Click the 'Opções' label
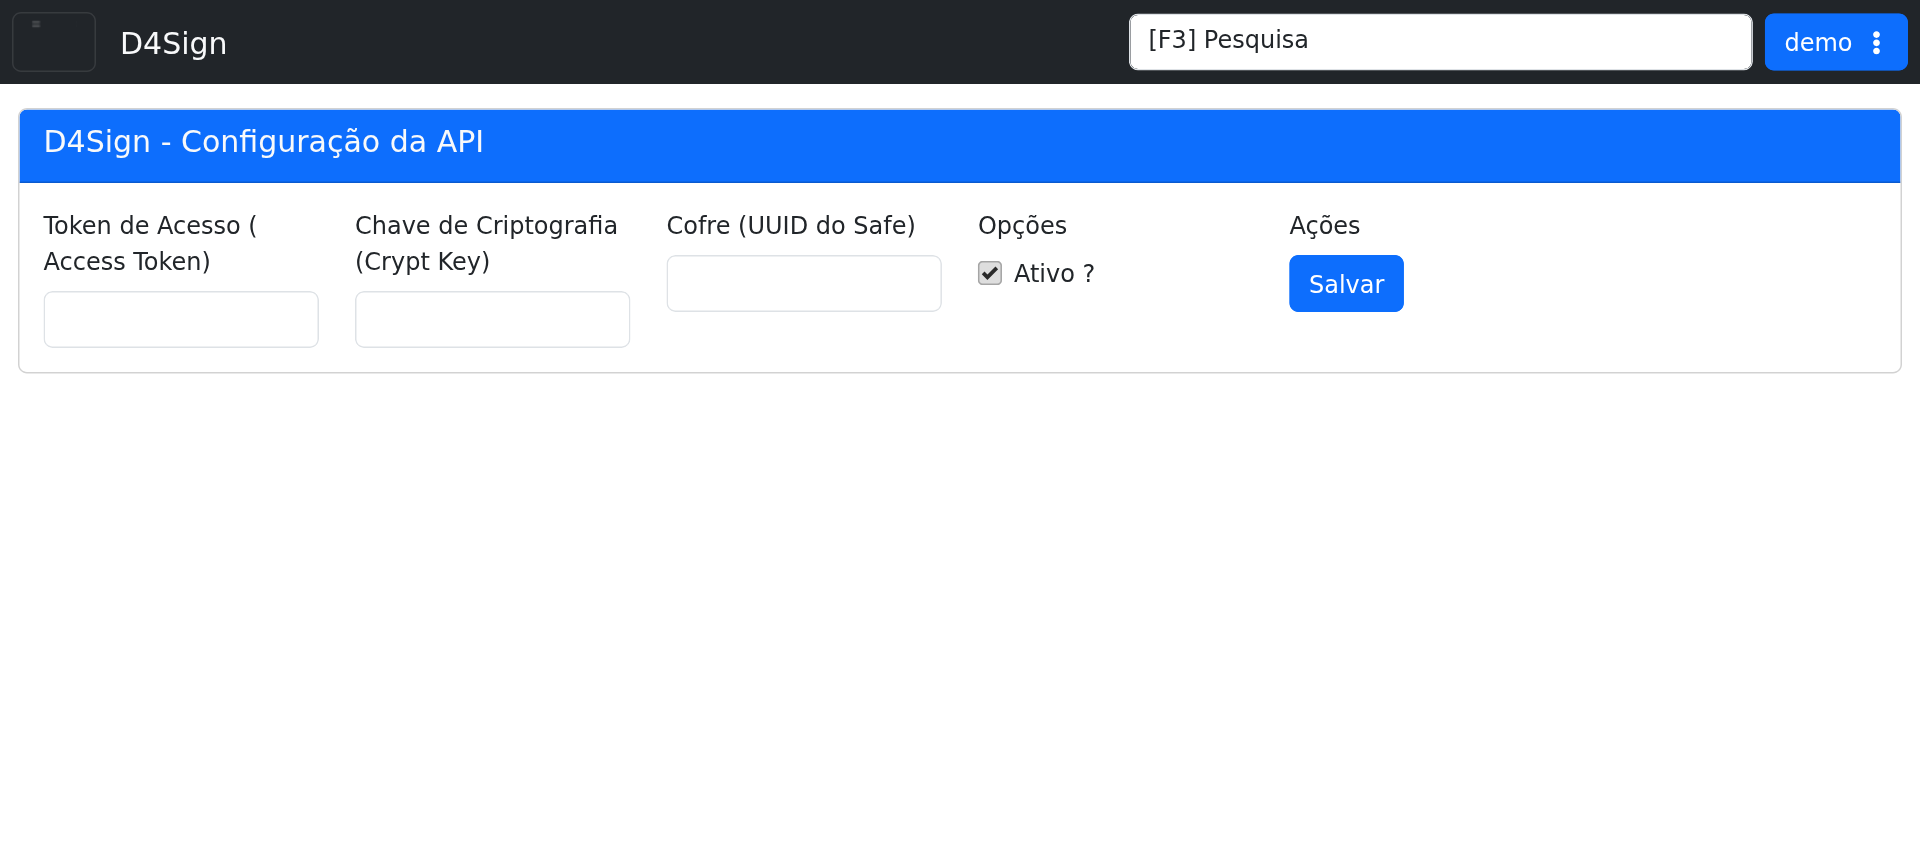 coord(1022,225)
